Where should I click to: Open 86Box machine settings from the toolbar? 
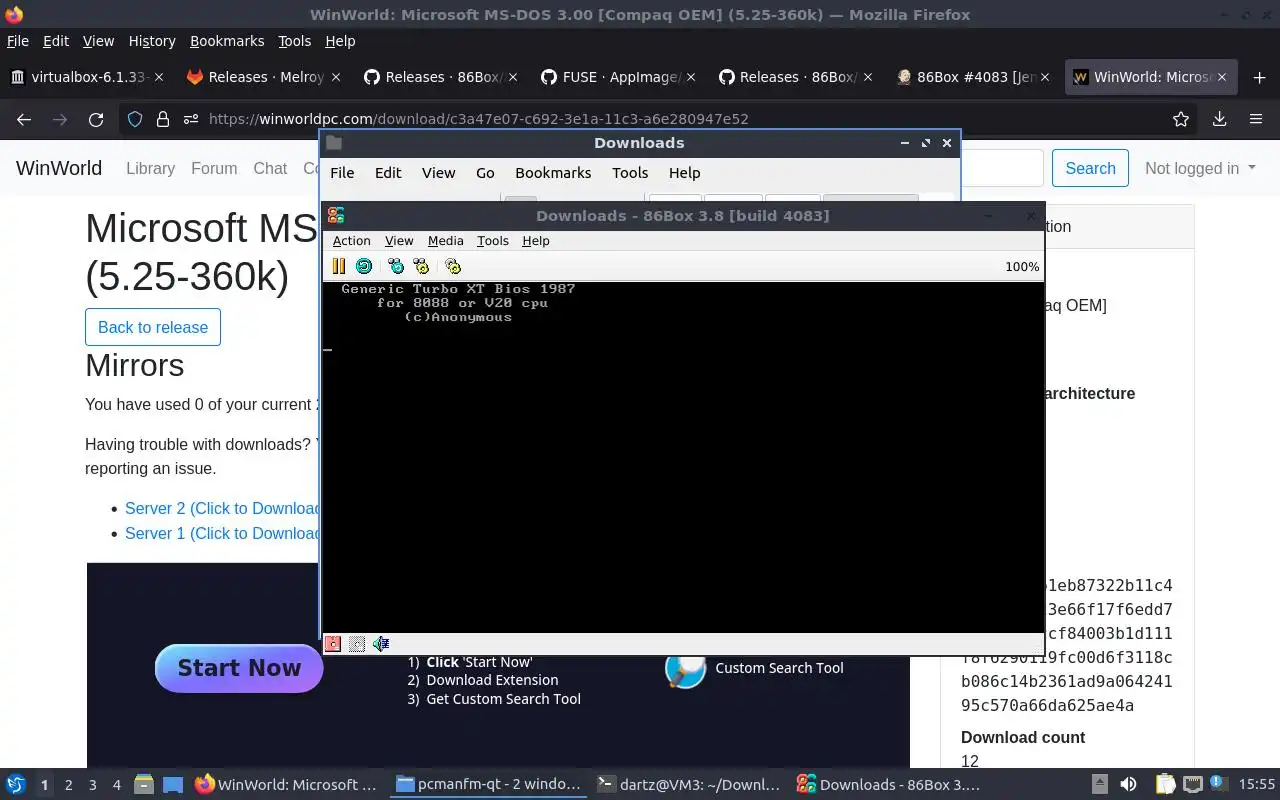point(453,266)
